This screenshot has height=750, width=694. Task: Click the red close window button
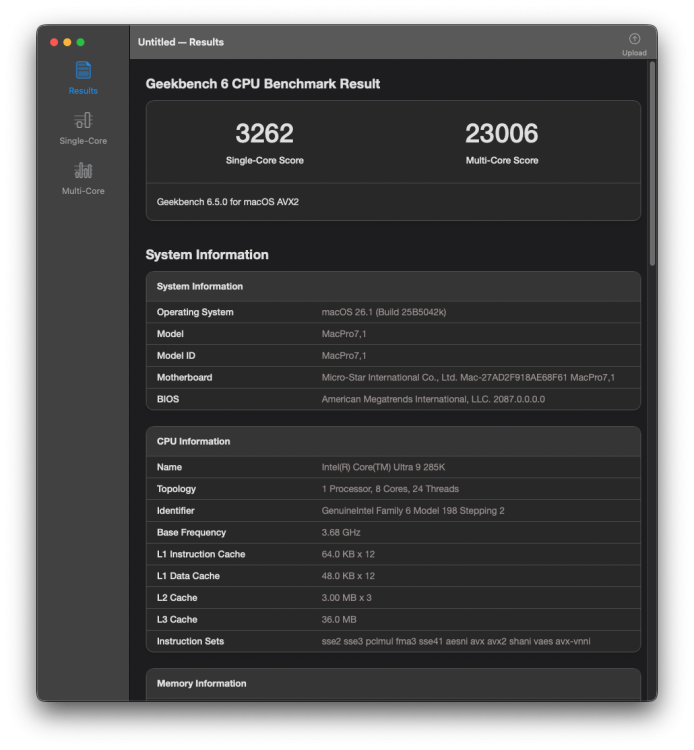(x=54, y=42)
